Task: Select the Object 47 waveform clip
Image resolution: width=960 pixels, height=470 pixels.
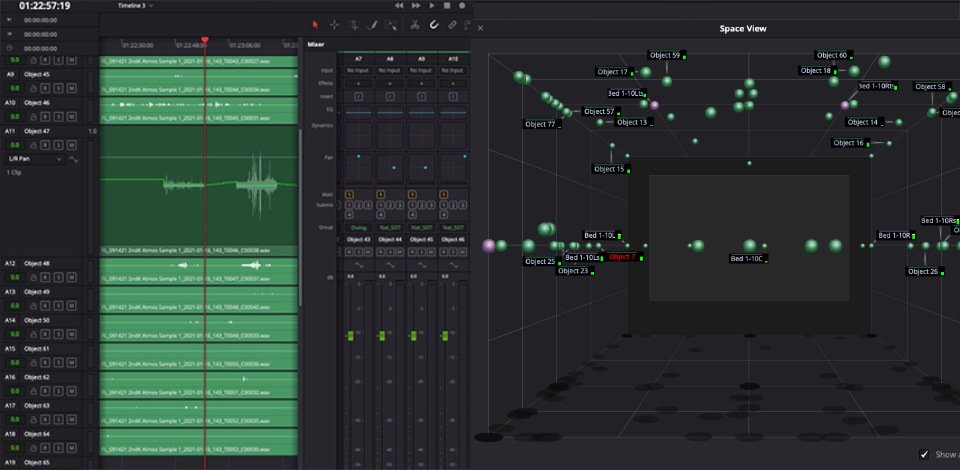Action: coord(198,190)
